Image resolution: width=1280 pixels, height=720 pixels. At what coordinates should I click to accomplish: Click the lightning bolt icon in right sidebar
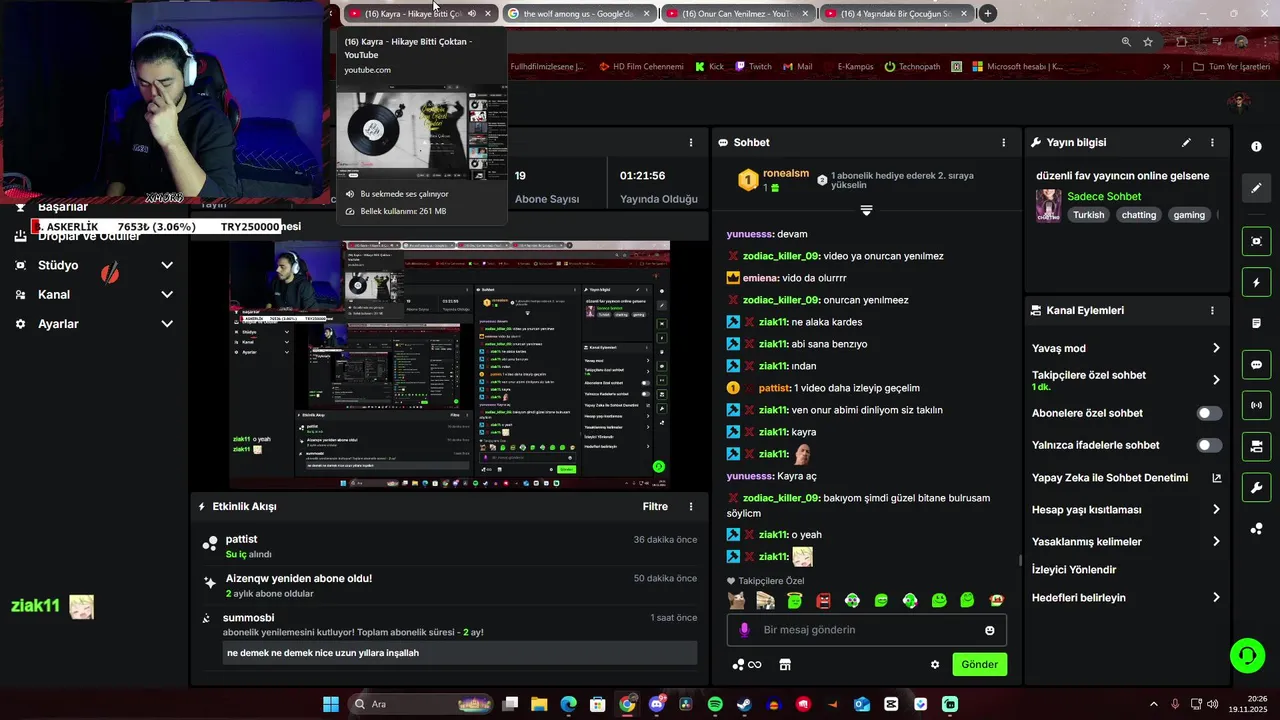tap(1256, 283)
